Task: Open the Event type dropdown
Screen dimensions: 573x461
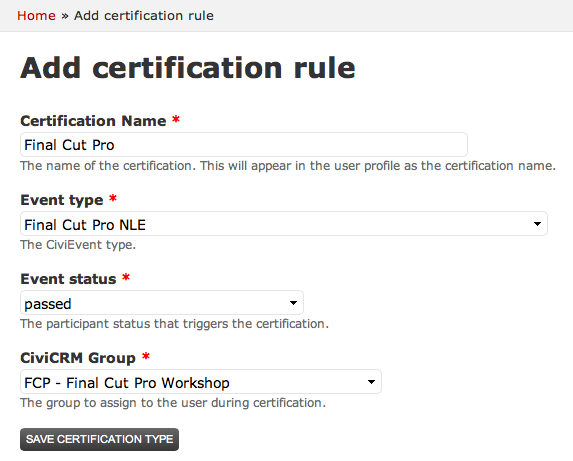Action: [284, 224]
